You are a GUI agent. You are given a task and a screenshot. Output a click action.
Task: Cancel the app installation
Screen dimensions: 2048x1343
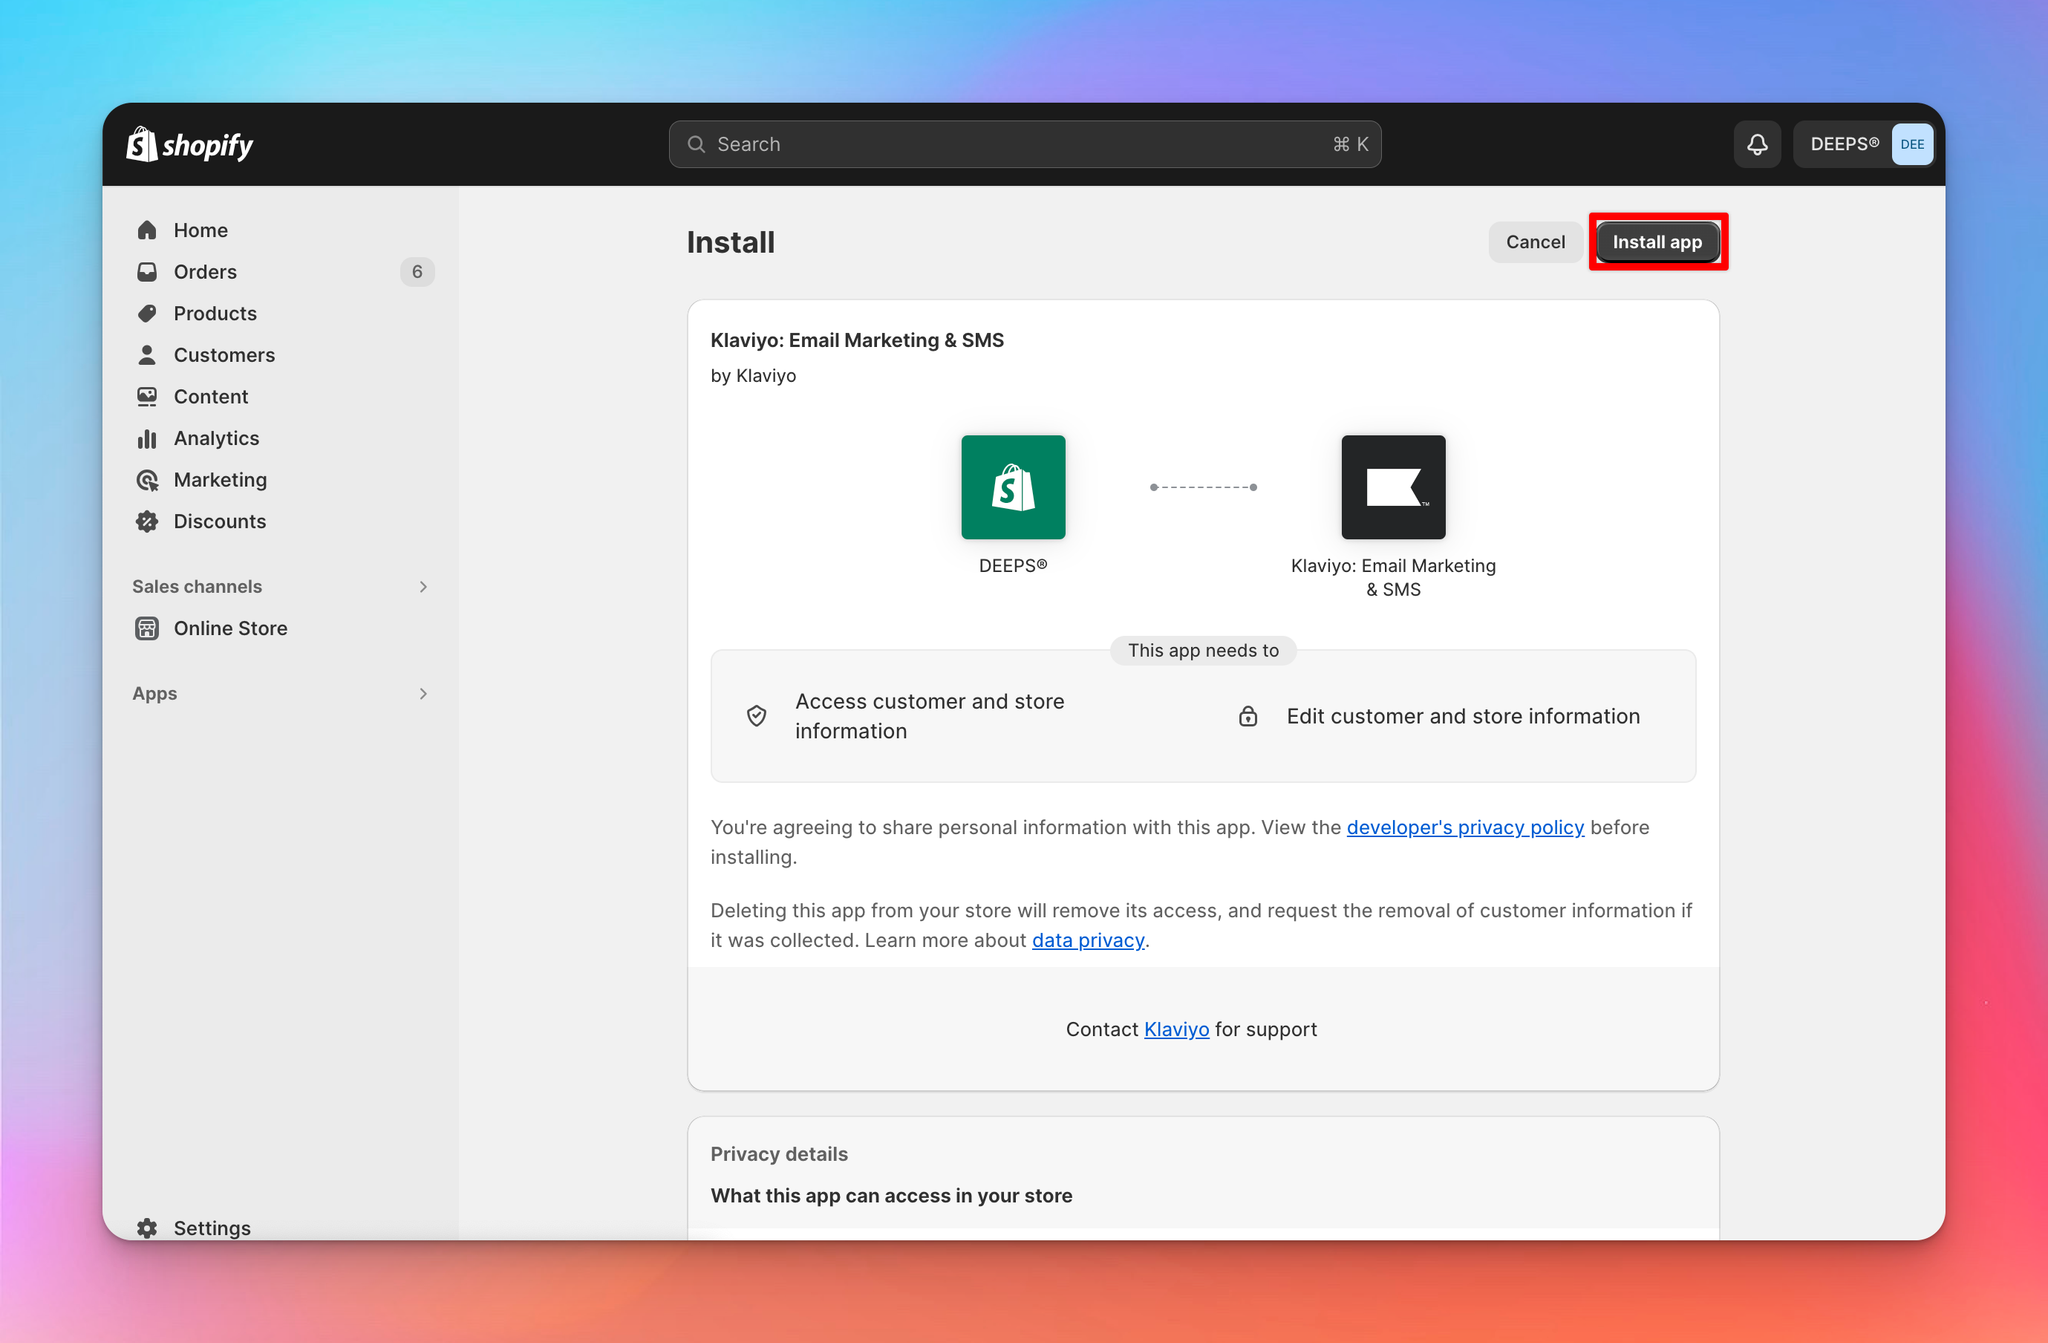pos(1535,242)
